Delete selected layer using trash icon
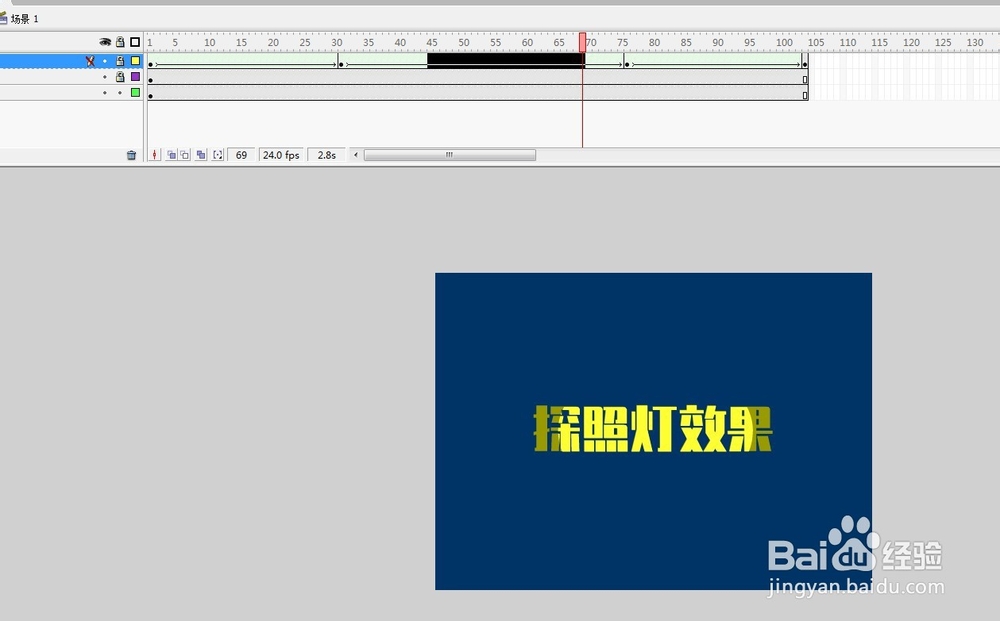This screenshot has width=1000, height=621. (x=130, y=154)
